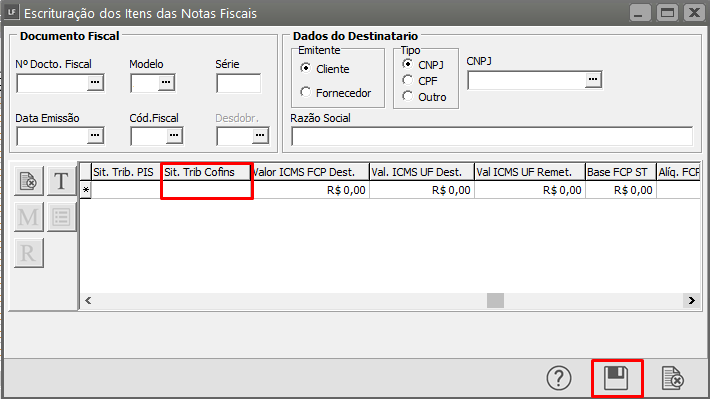
Task: Select the CPF type option
Action: (x=408, y=80)
